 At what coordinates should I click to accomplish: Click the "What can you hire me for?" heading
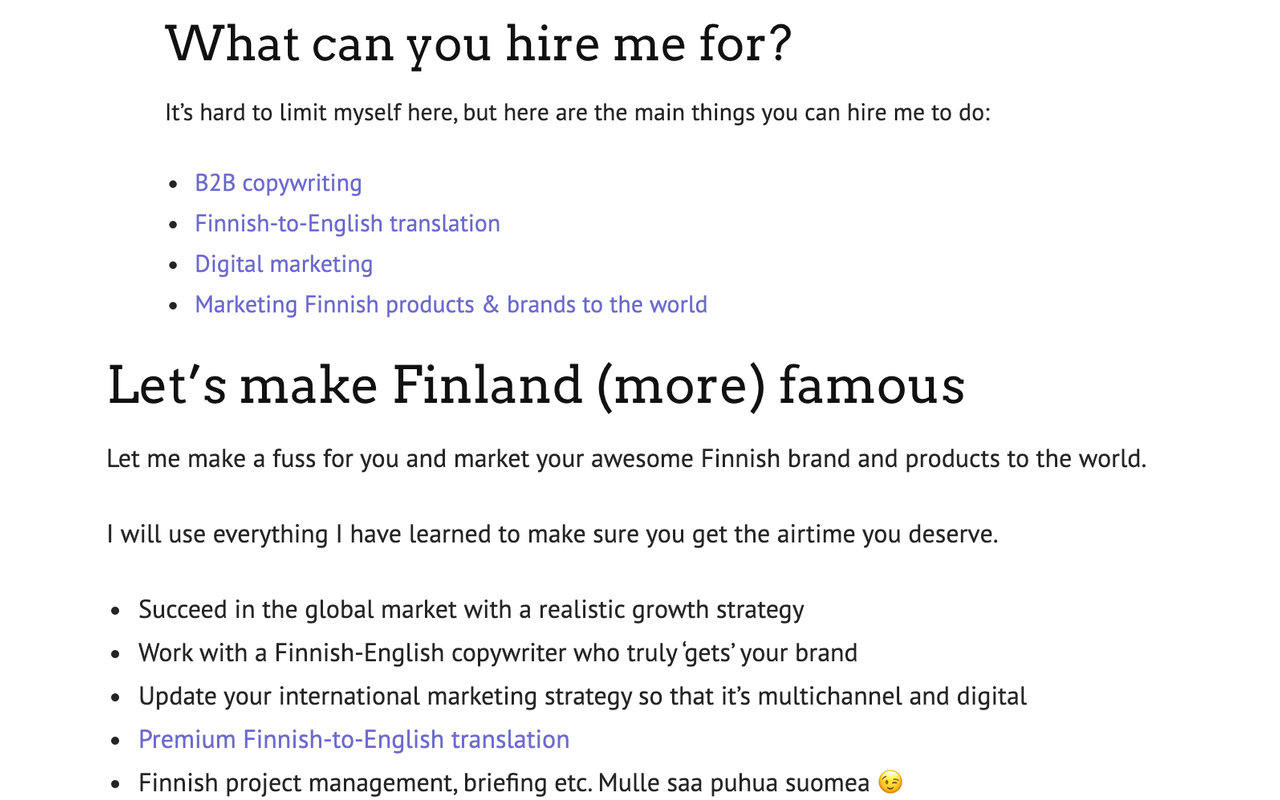478,44
